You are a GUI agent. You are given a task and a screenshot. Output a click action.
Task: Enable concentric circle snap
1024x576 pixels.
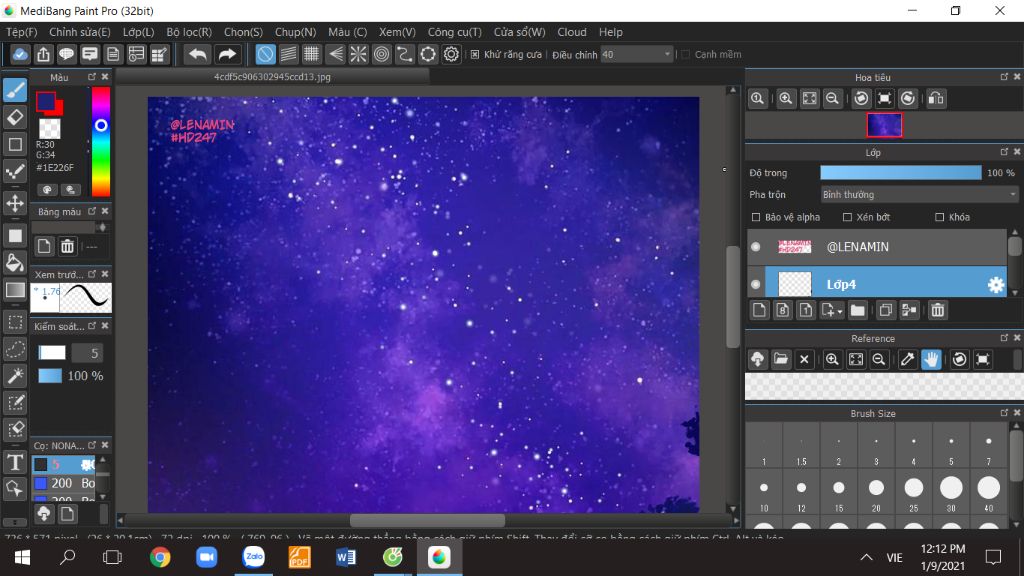click(381, 54)
